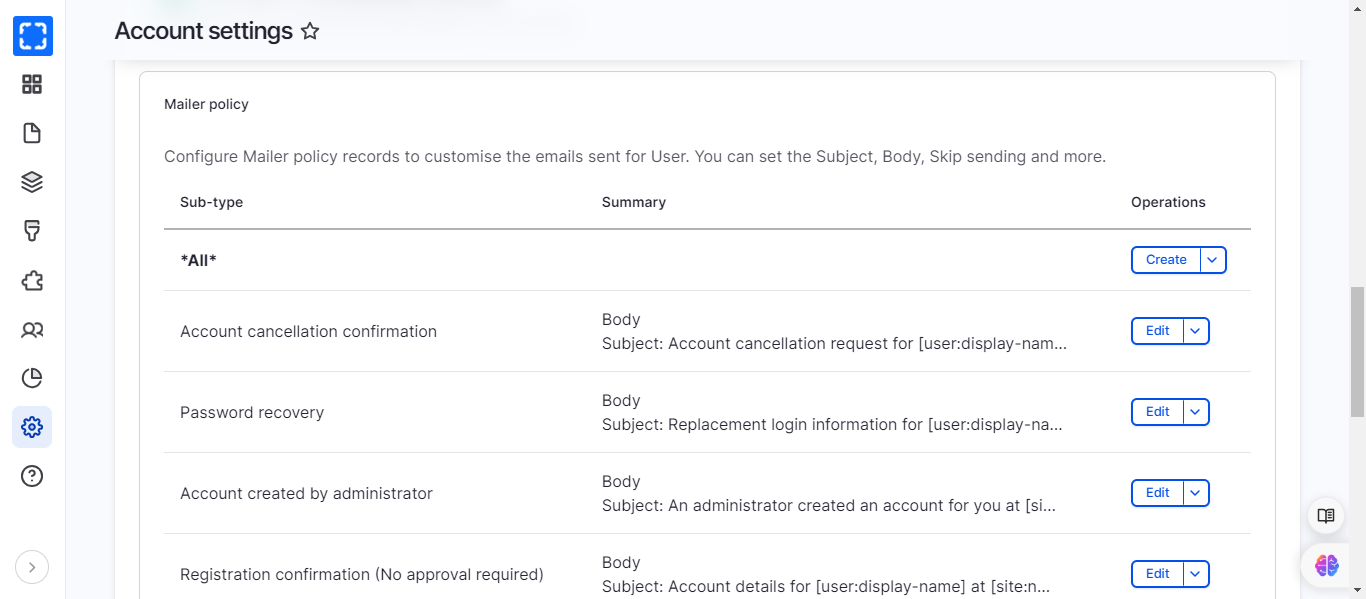Open the Dashboard grid icon

pyautogui.click(x=32, y=85)
